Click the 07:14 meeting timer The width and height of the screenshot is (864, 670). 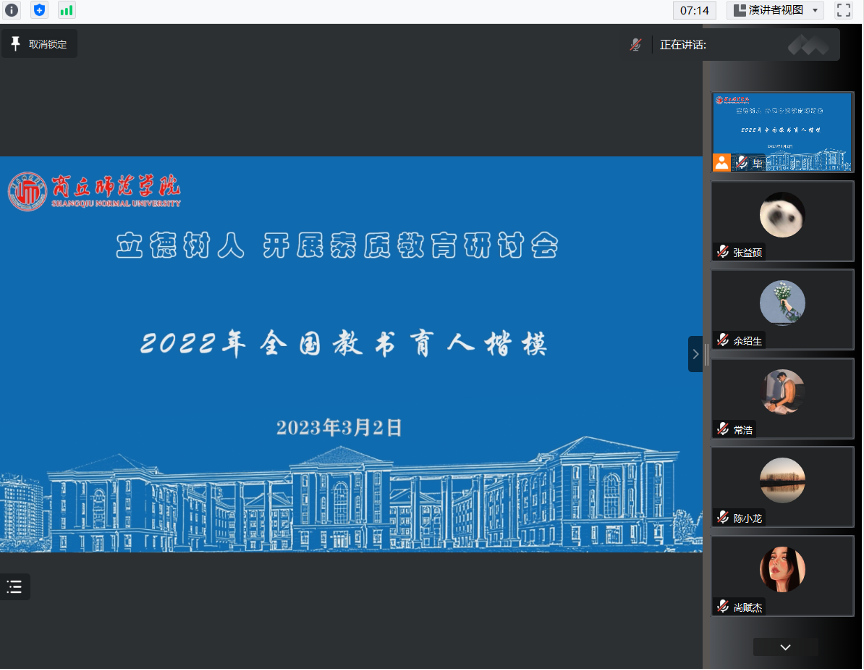click(x=694, y=10)
